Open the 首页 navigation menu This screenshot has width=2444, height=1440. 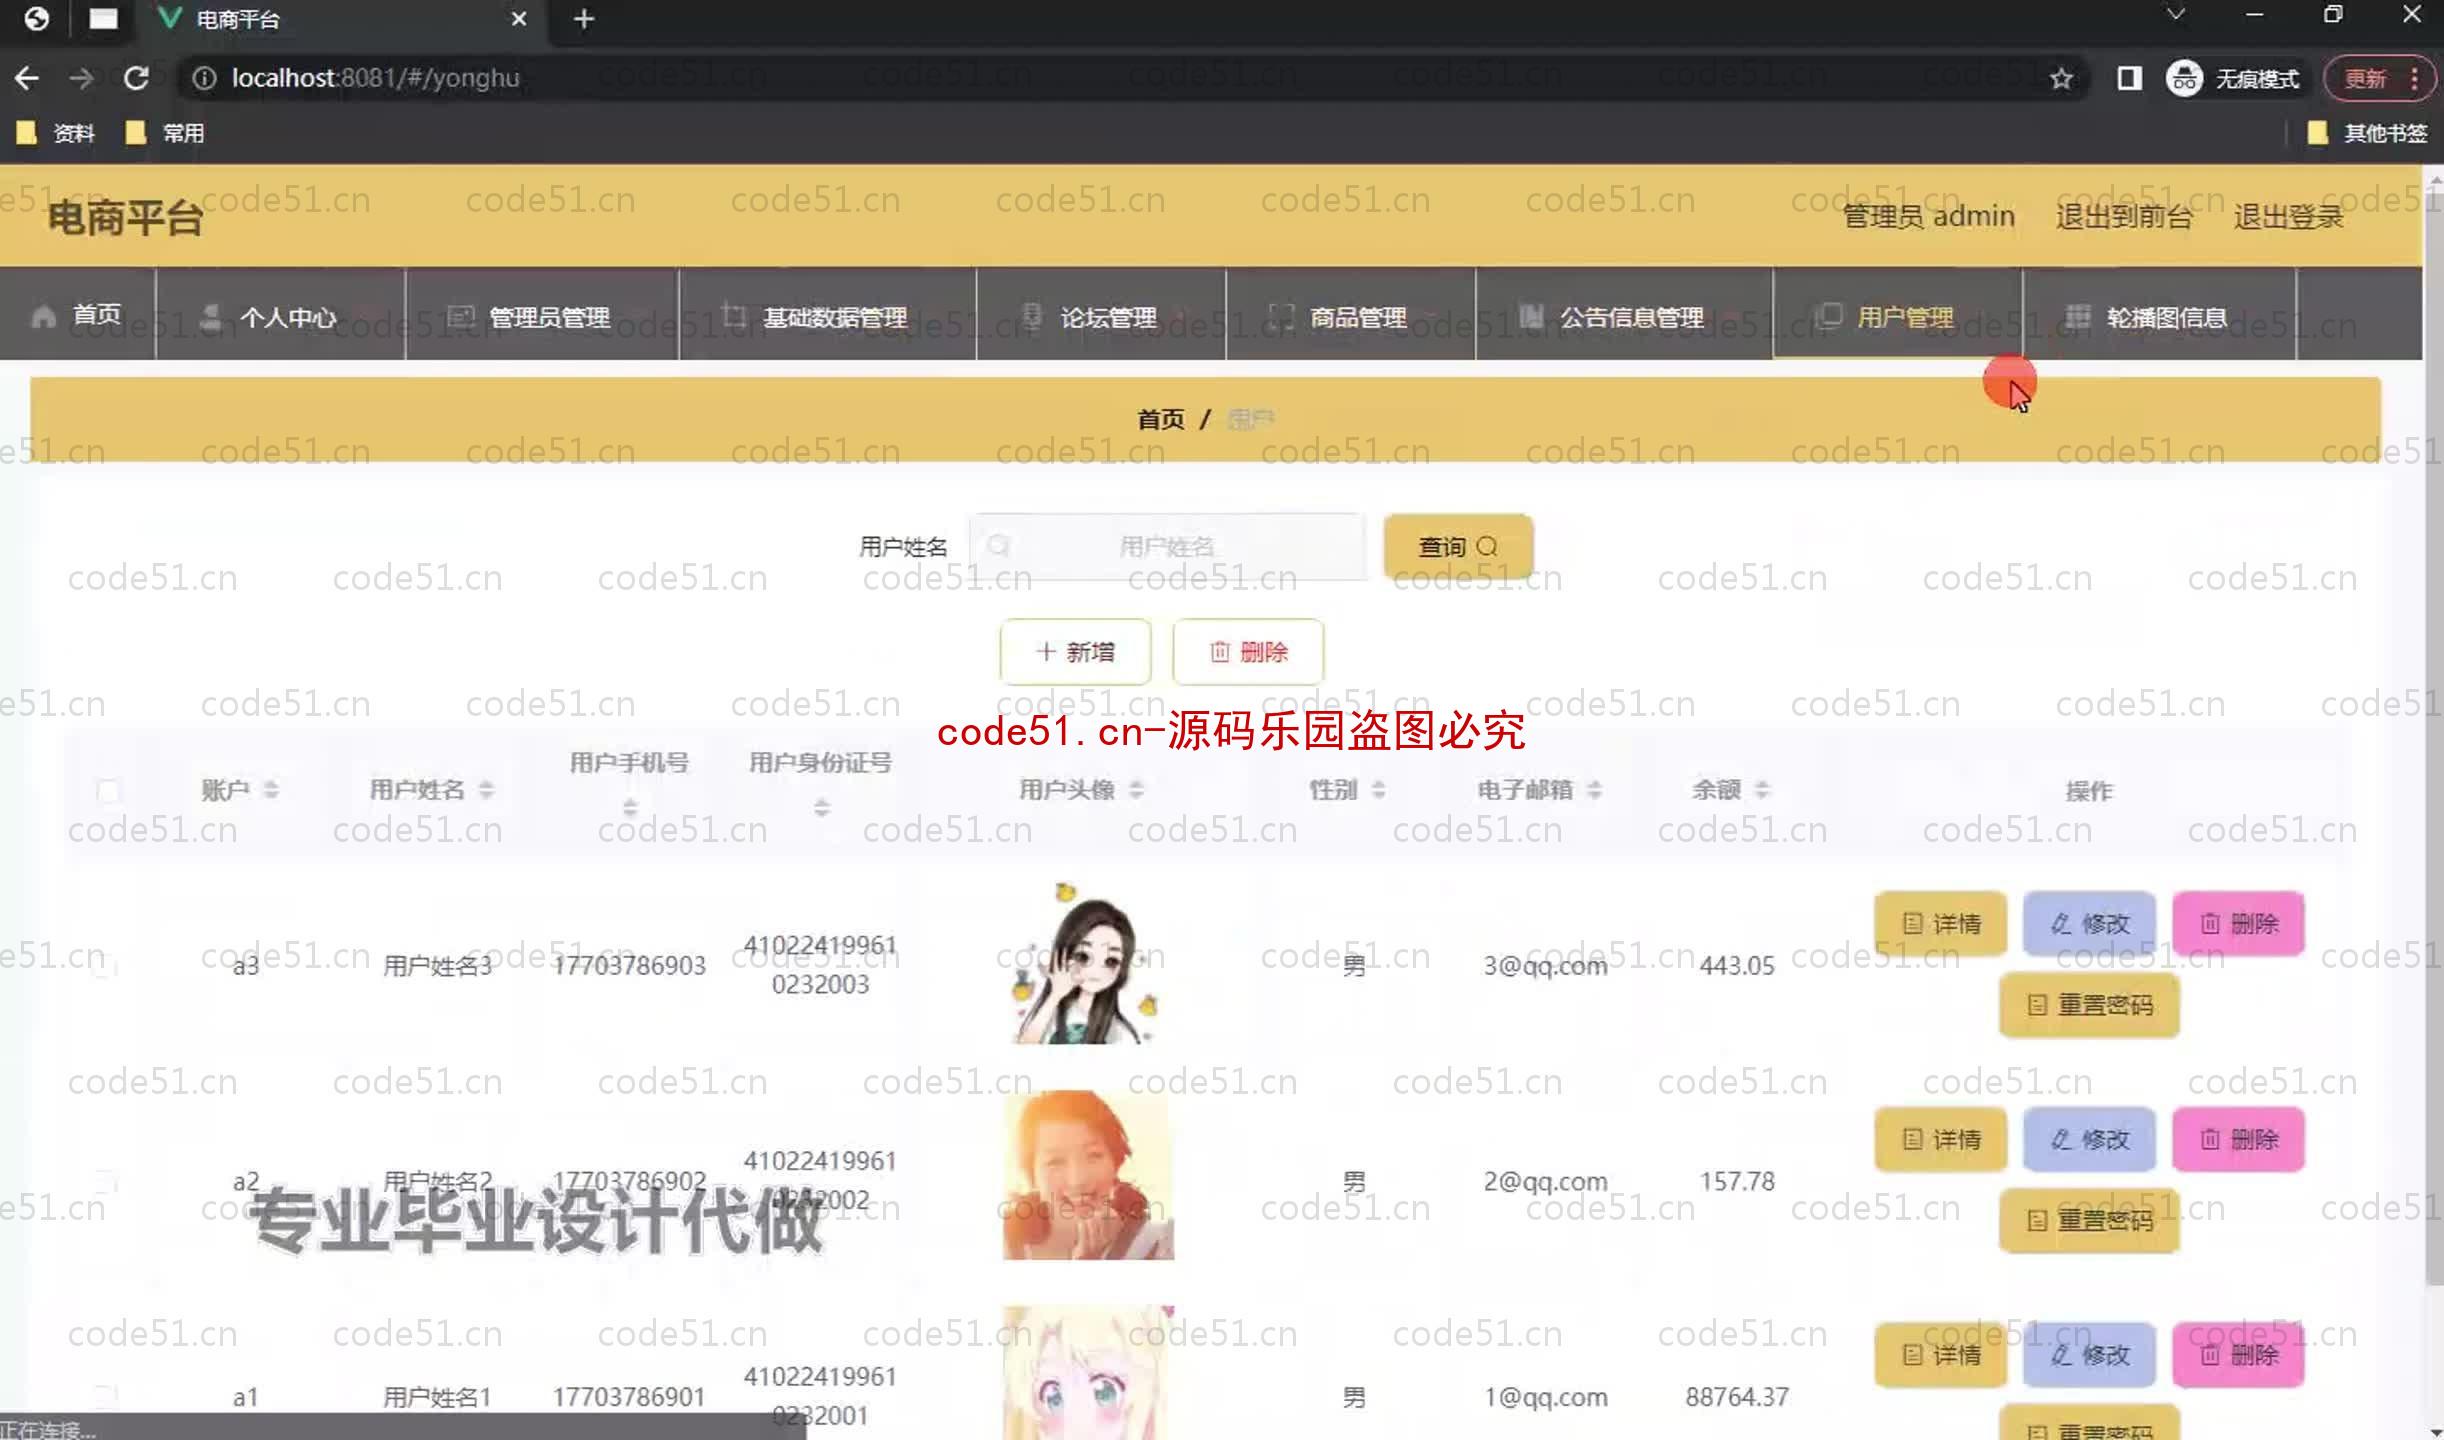(77, 315)
